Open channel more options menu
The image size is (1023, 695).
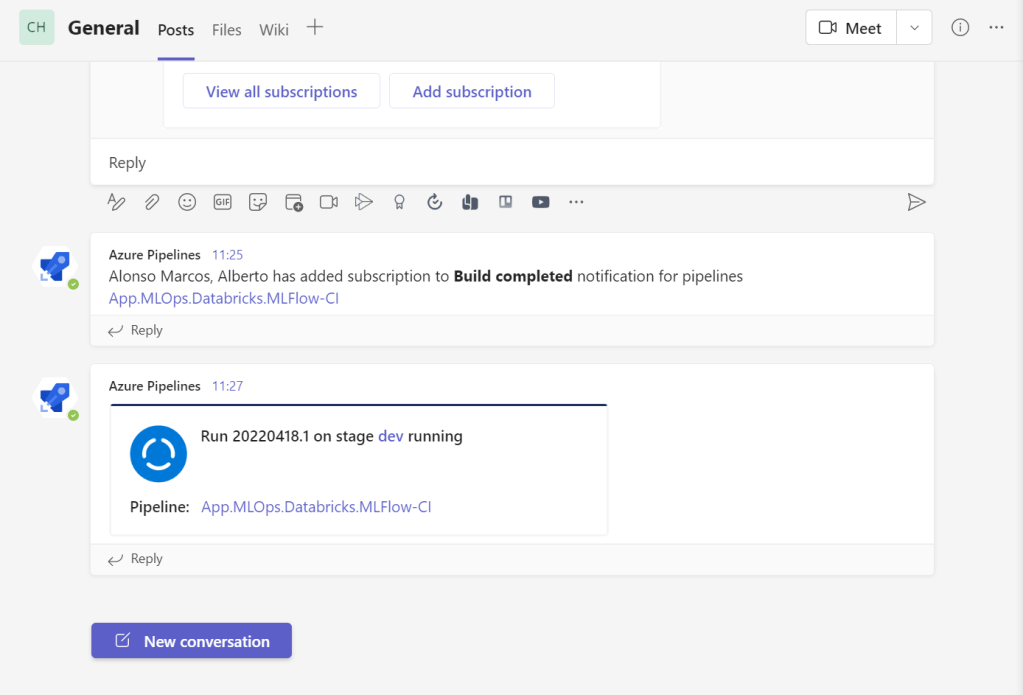(996, 28)
